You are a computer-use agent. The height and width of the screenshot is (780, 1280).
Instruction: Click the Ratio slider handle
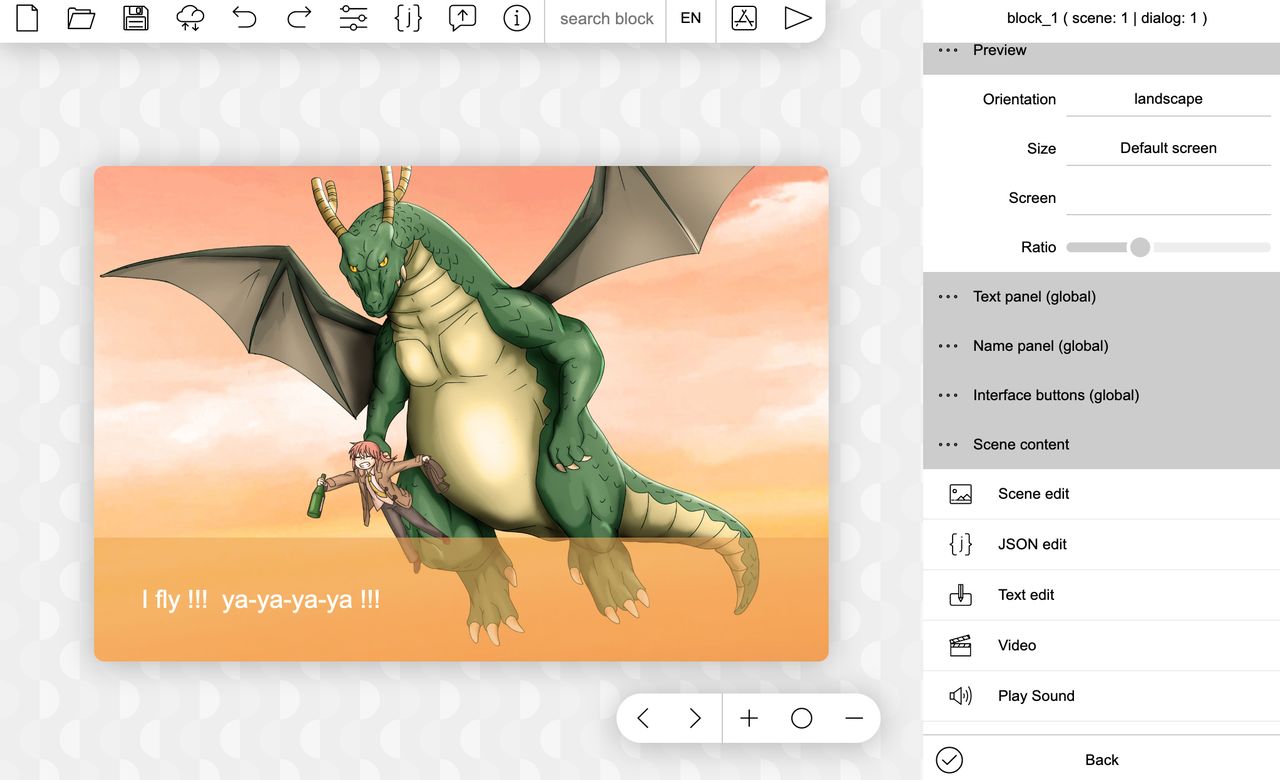click(x=1140, y=247)
